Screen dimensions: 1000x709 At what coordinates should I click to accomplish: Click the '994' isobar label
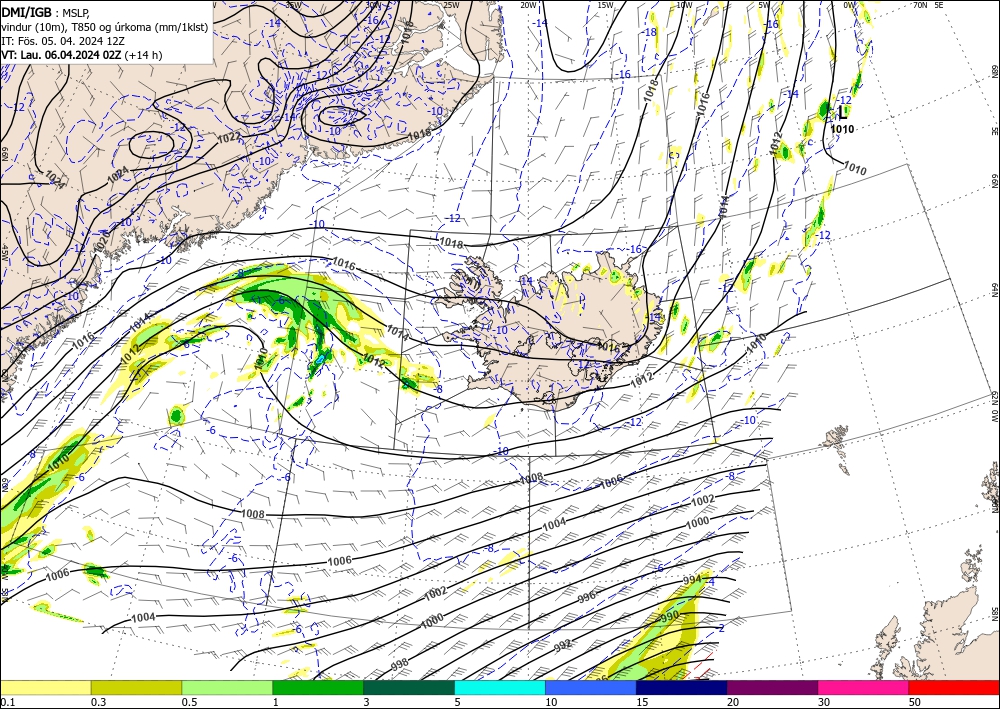[692, 580]
